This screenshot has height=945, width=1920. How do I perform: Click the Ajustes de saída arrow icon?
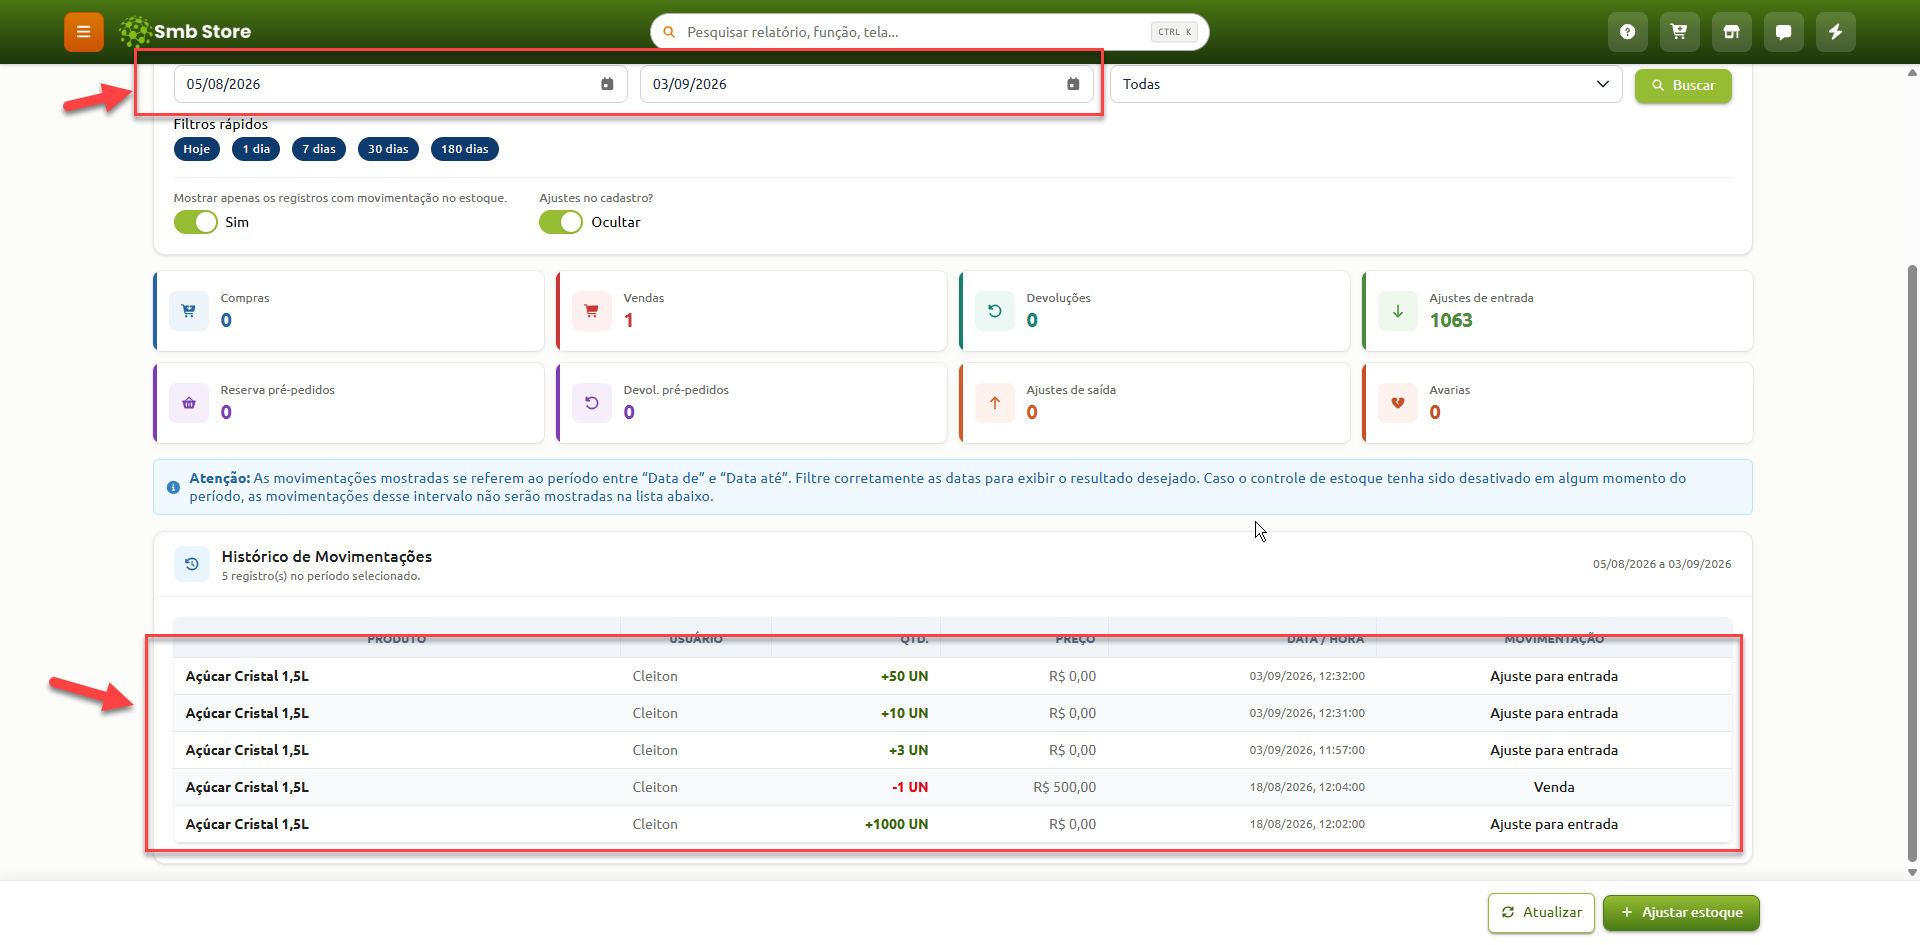[995, 403]
